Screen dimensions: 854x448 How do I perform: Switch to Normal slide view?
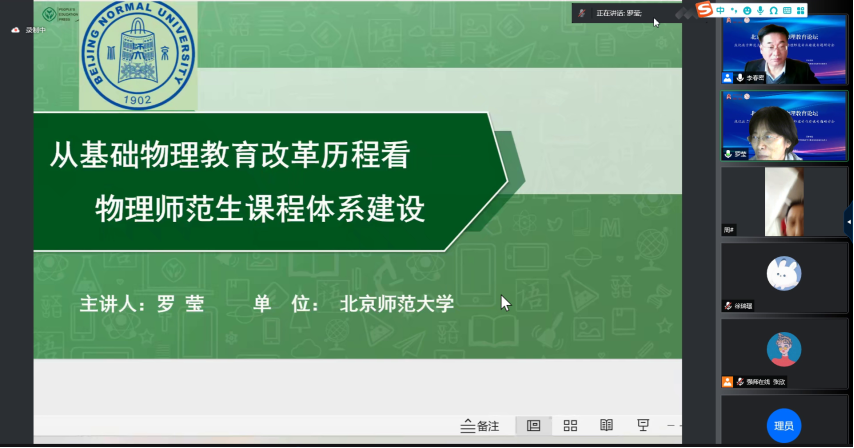point(533,425)
